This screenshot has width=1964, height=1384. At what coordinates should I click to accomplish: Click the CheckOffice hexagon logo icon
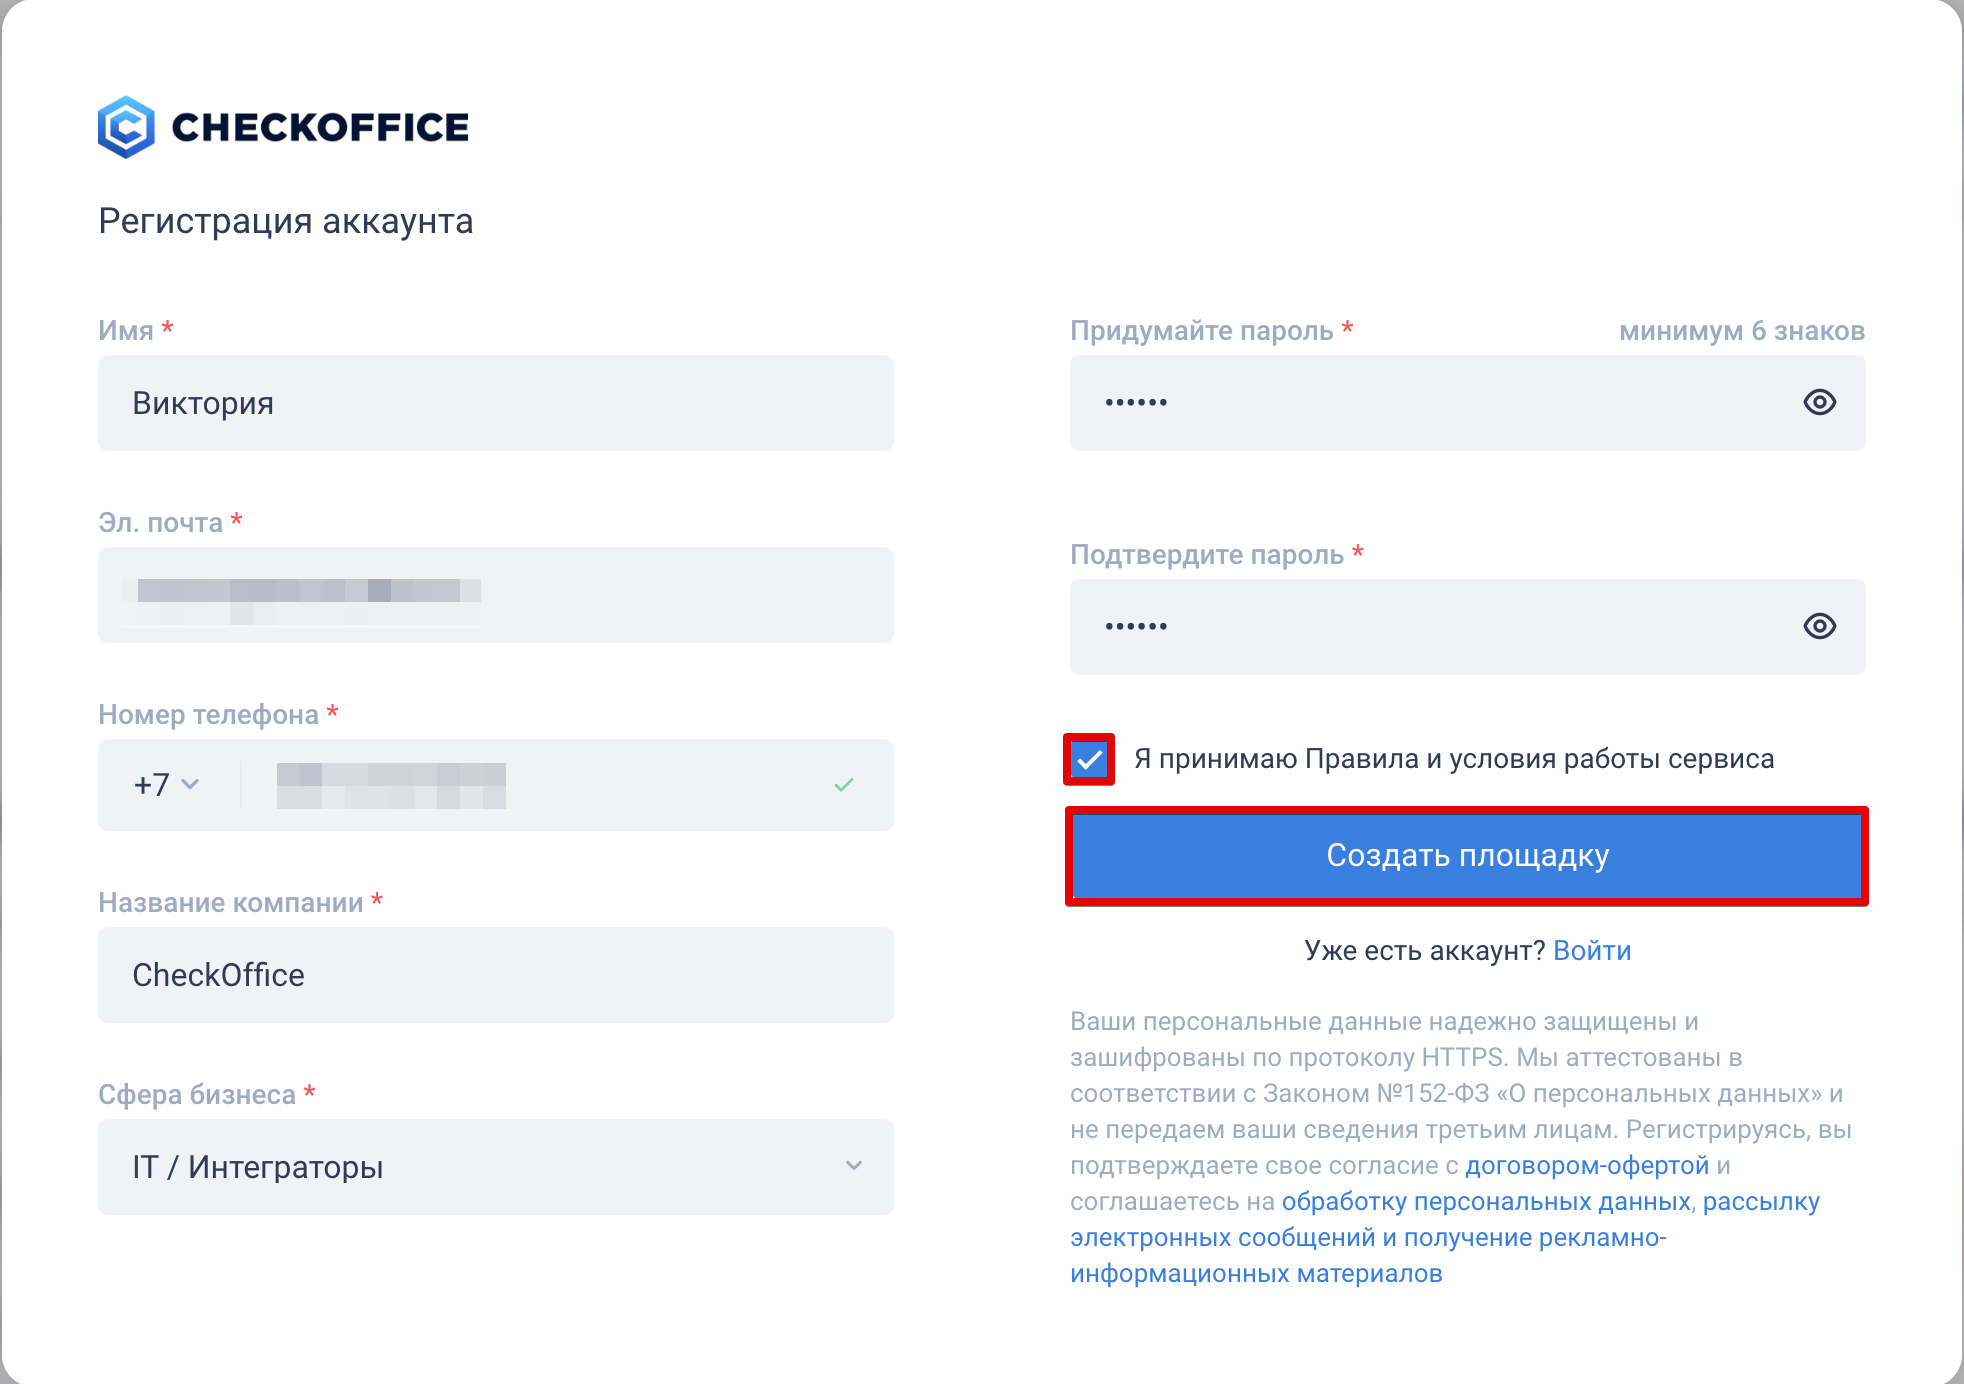[x=126, y=127]
